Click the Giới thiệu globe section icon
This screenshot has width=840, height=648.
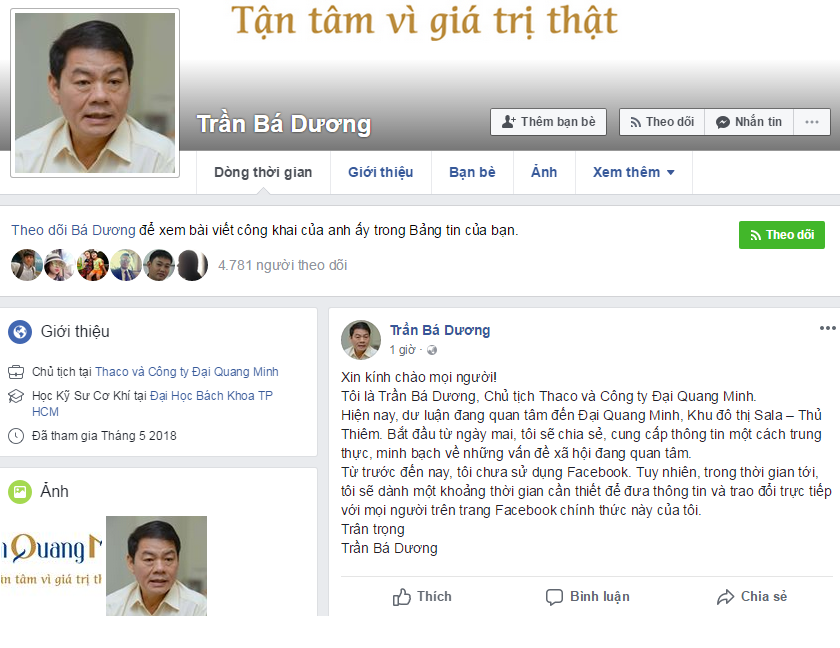[x=20, y=331]
